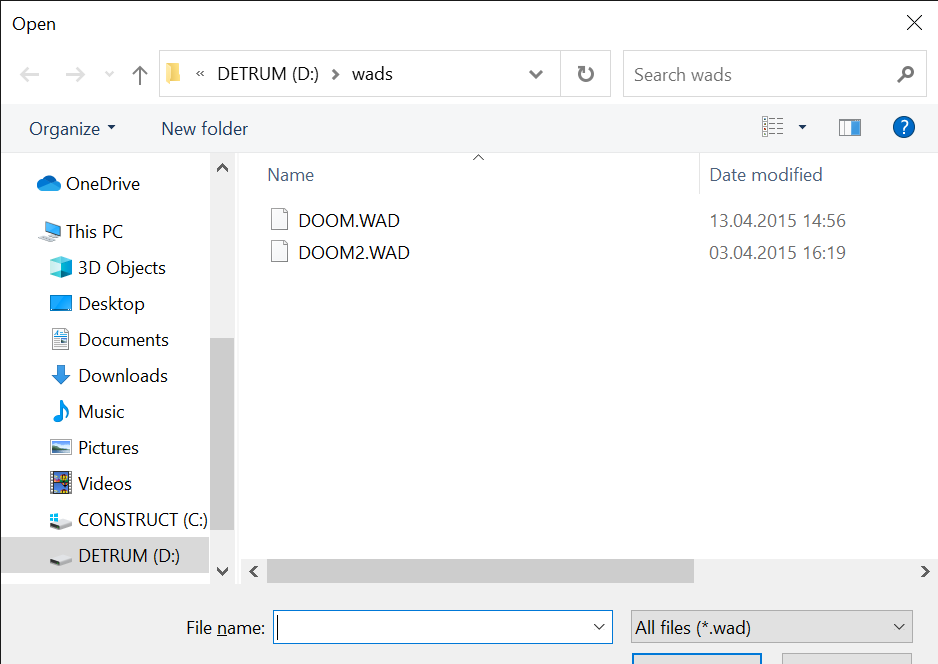
Task: Click the CONSTRUCT (C:) drive icon
Action: click(x=60, y=520)
